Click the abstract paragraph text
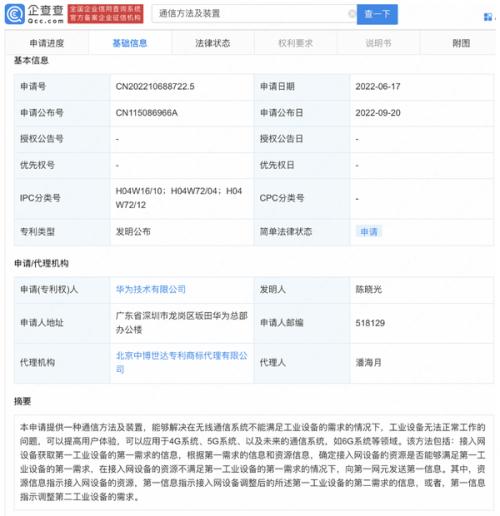 tap(253, 462)
